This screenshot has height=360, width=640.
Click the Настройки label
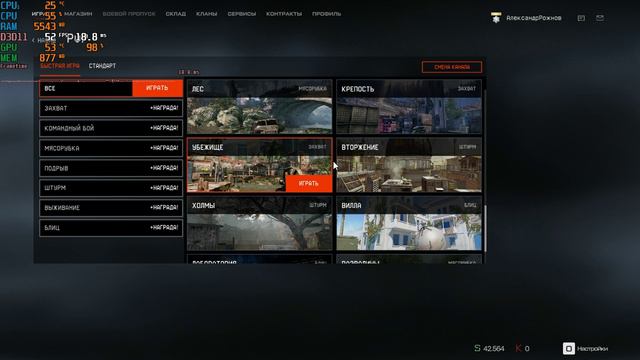[592, 349]
